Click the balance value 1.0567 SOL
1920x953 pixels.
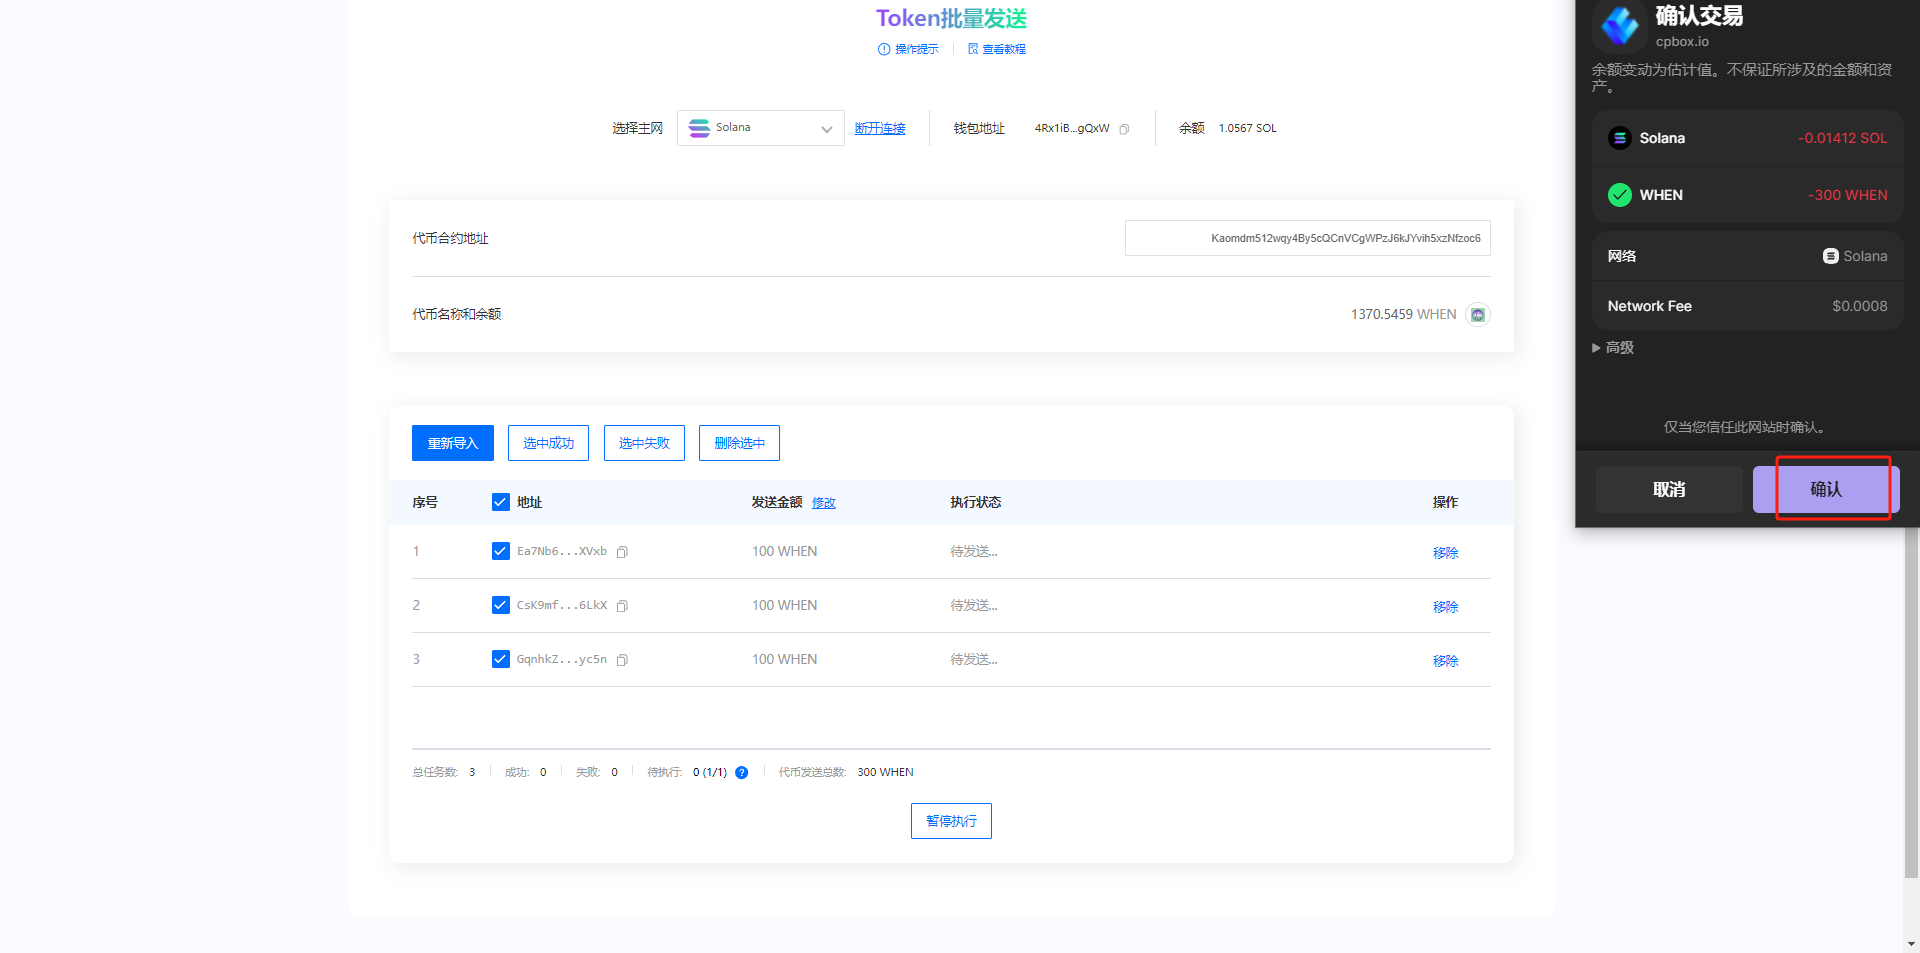(x=1247, y=128)
